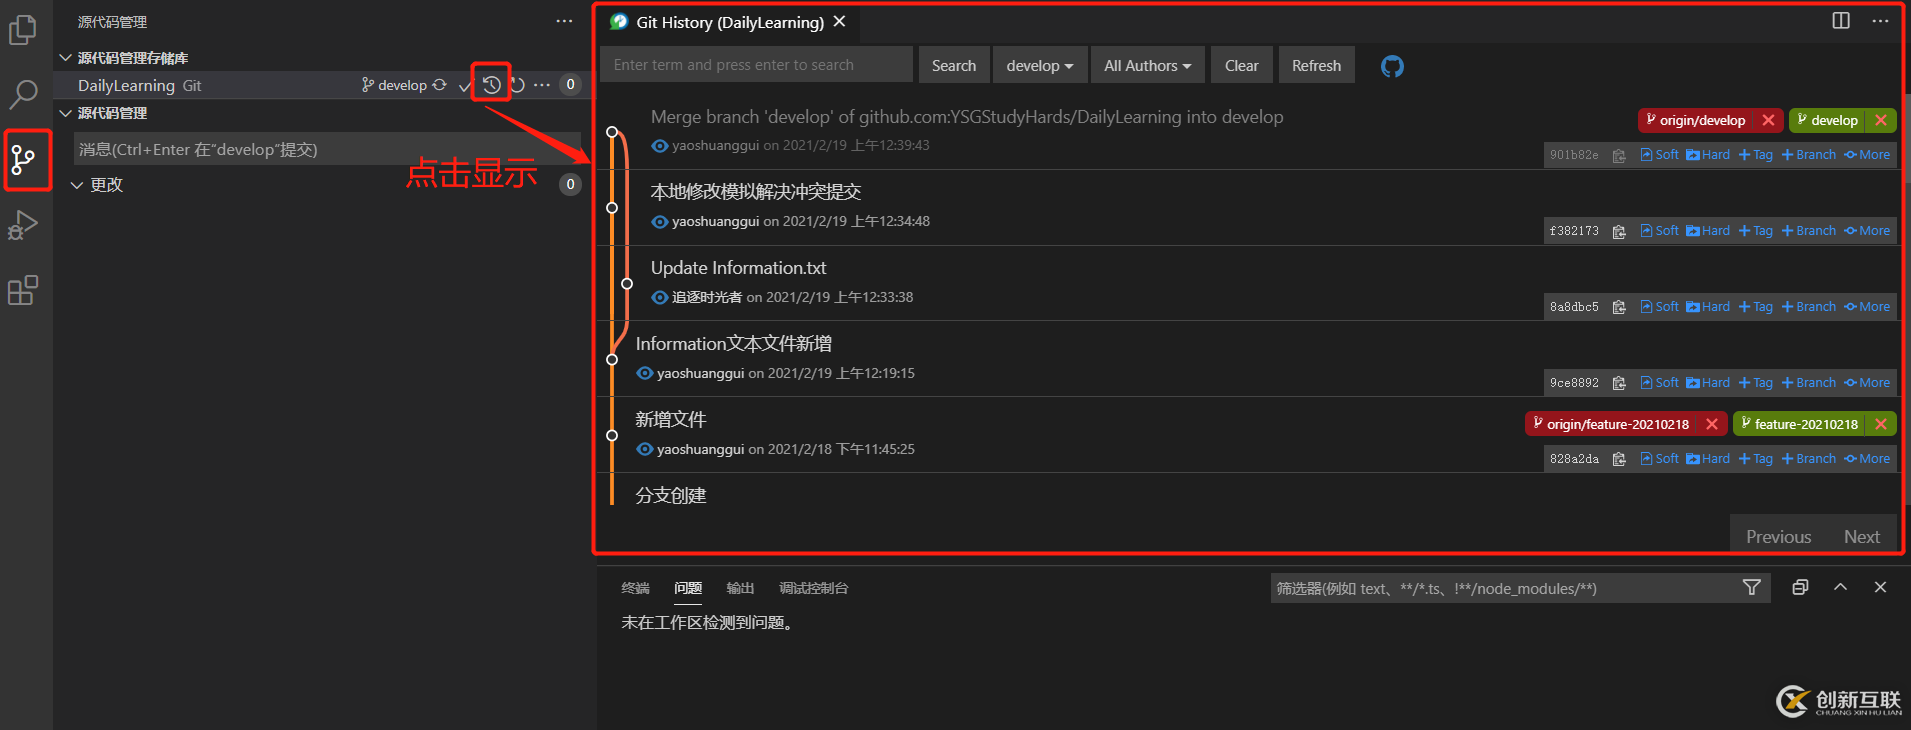Open more actions for DailyLearning repository

(542, 85)
